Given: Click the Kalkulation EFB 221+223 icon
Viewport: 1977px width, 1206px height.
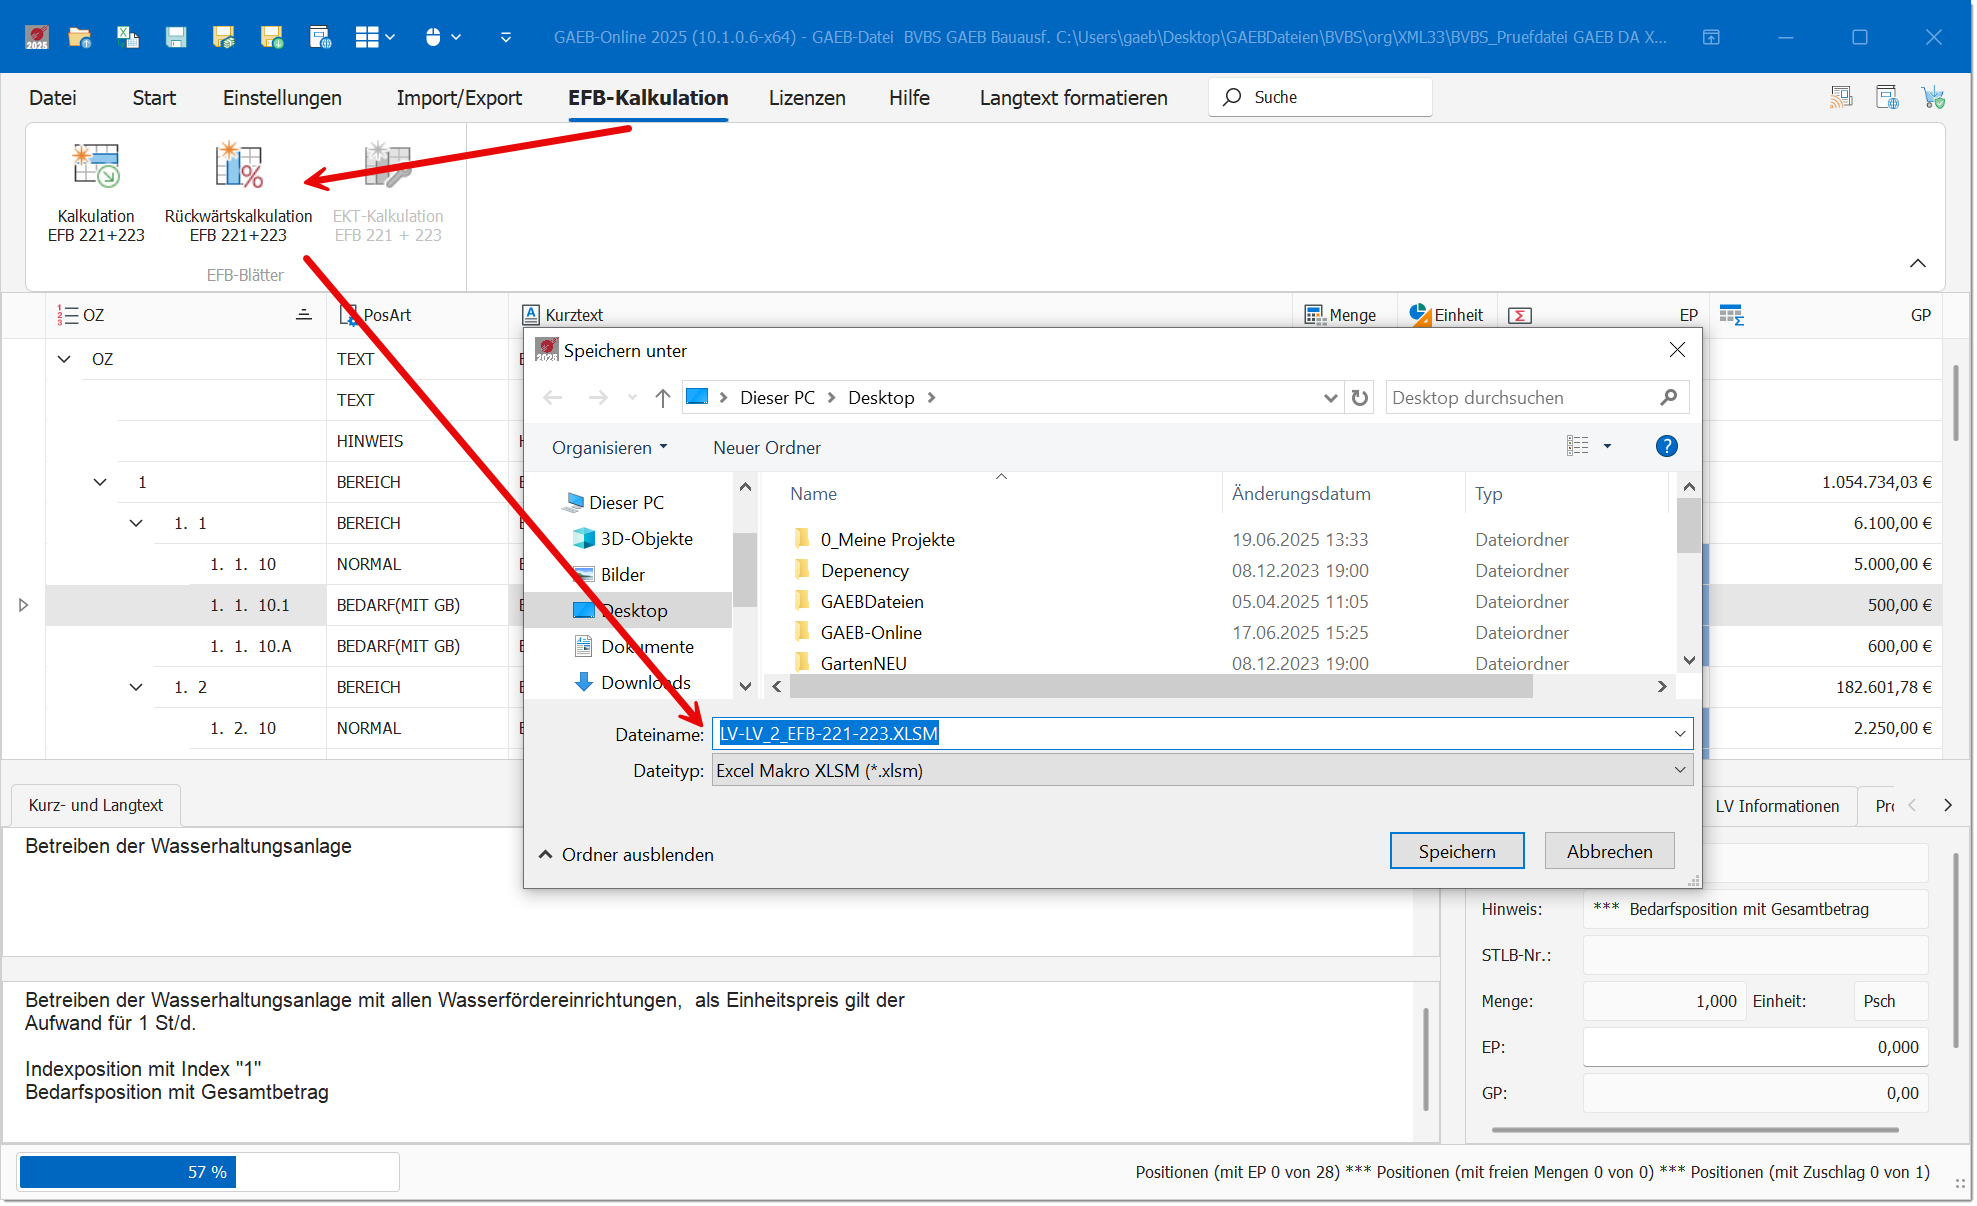Looking at the screenshot, I should pyautogui.click(x=96, y=166).
